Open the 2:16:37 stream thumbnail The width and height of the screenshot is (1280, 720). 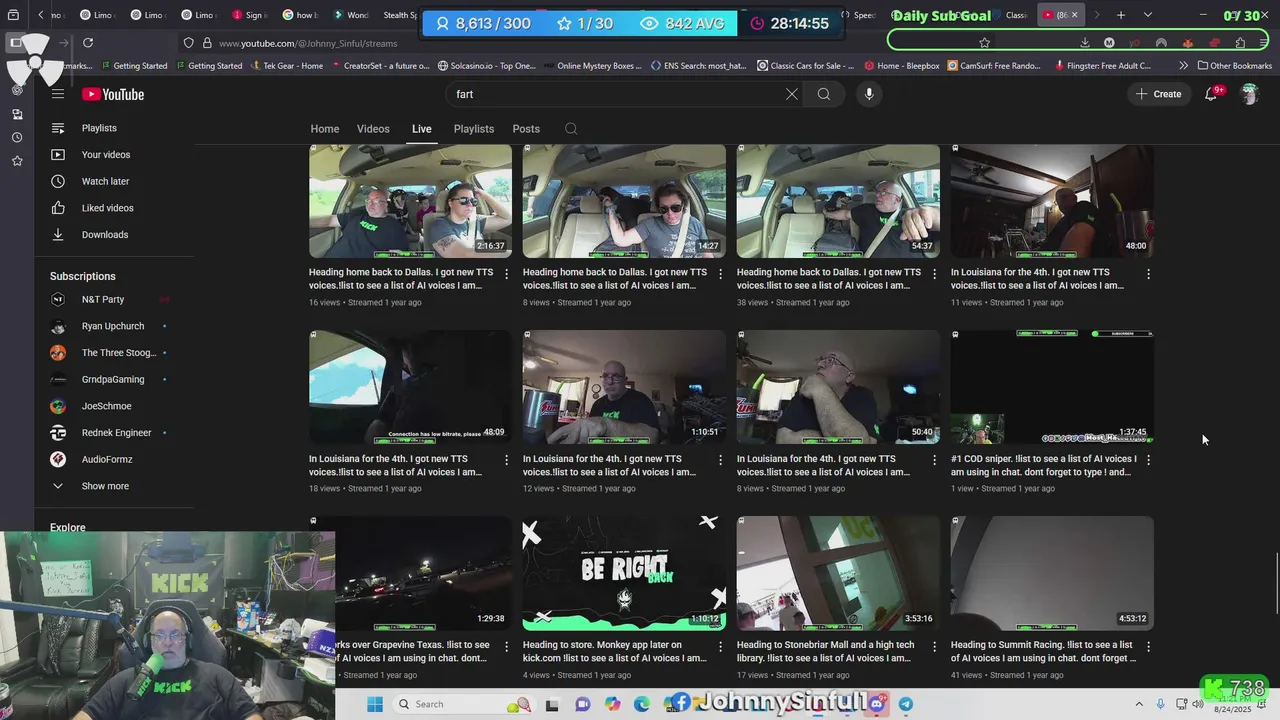(x=410, y=201)
